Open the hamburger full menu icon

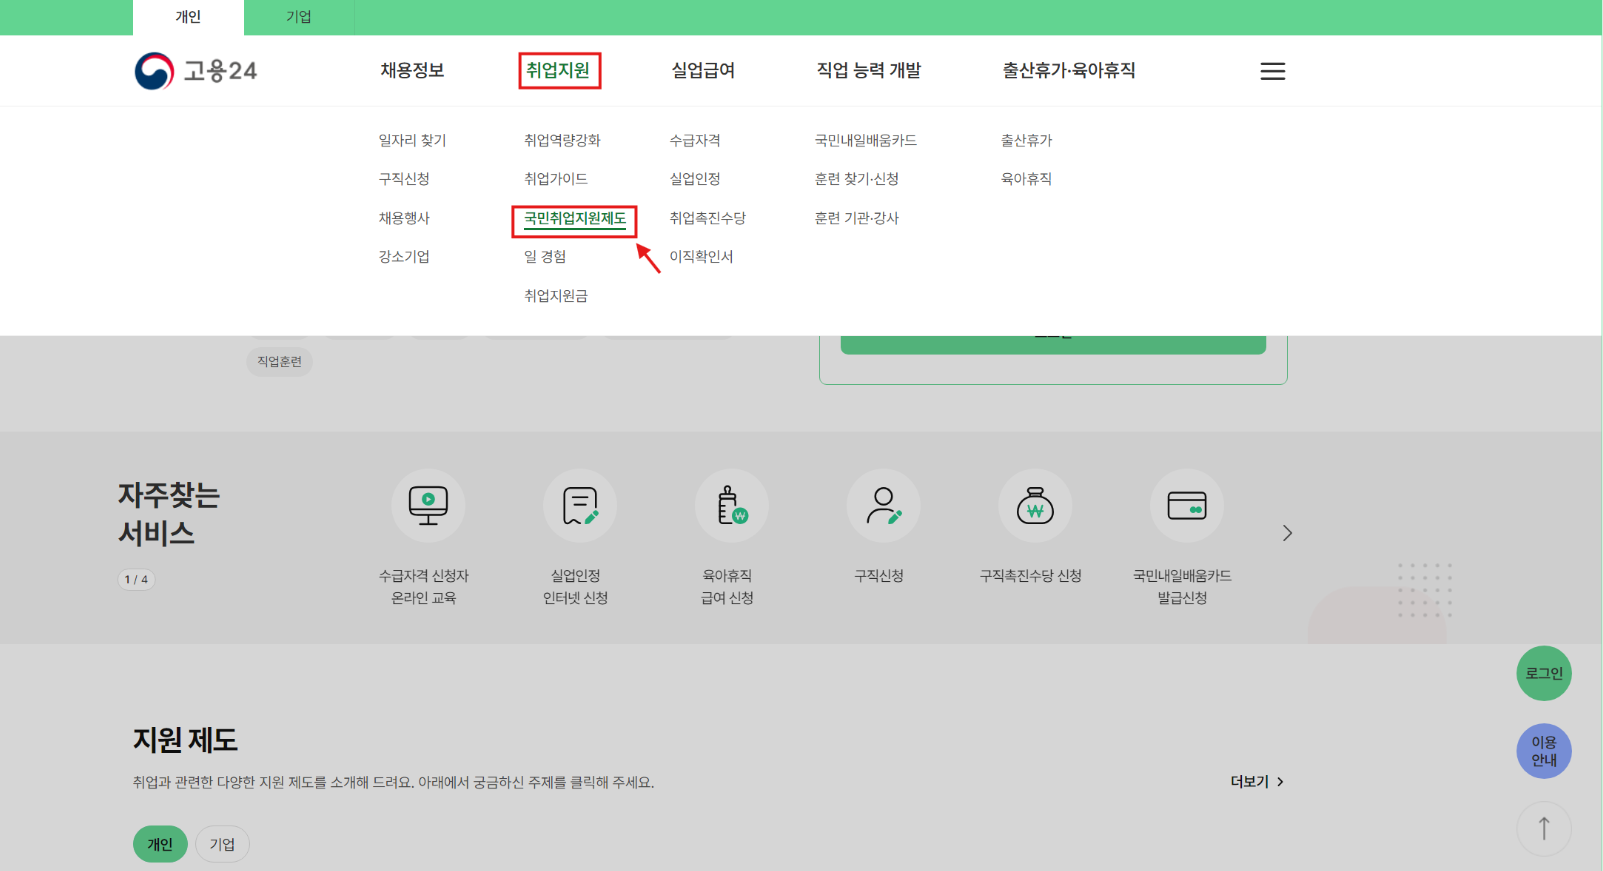[x=1272, y=71]
